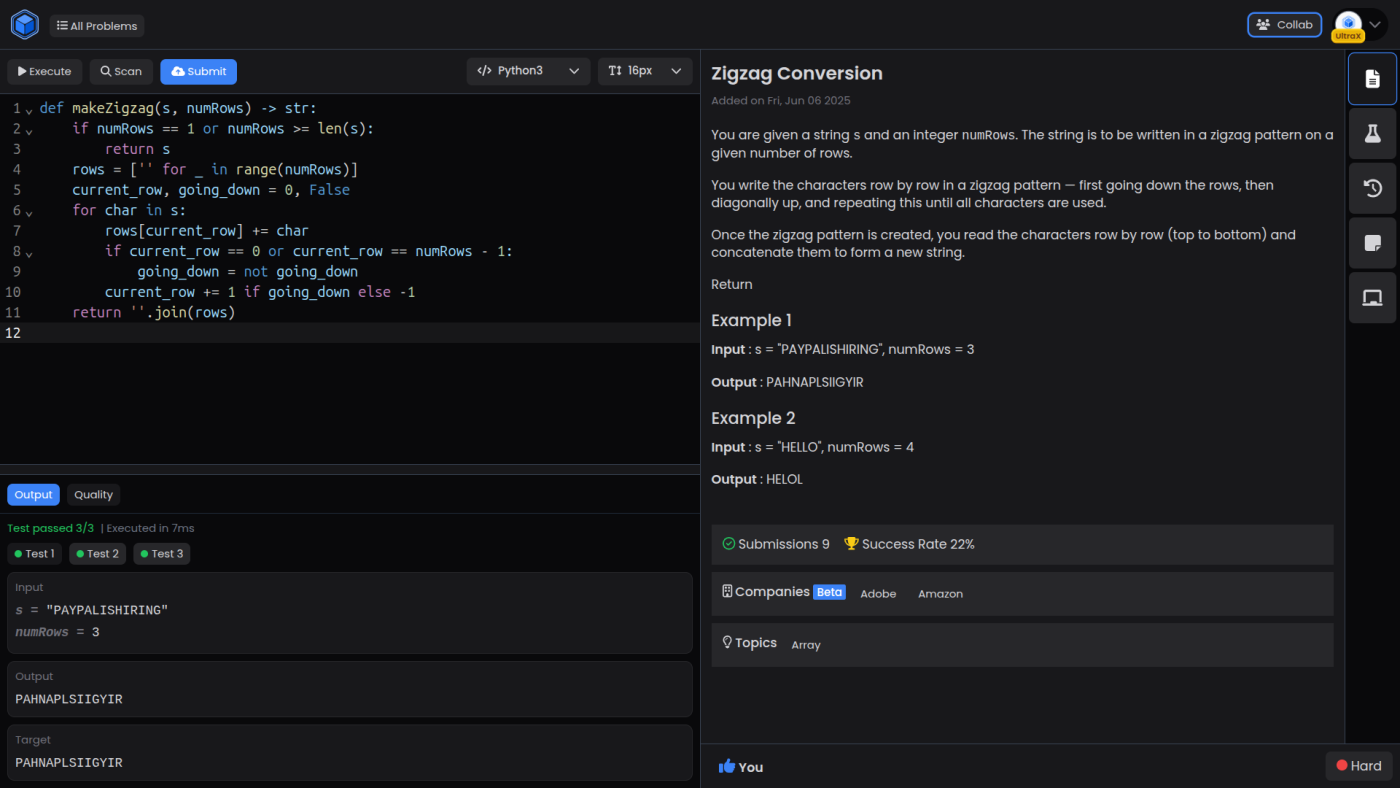Open the Python3 language dropdown

point(527,71)
